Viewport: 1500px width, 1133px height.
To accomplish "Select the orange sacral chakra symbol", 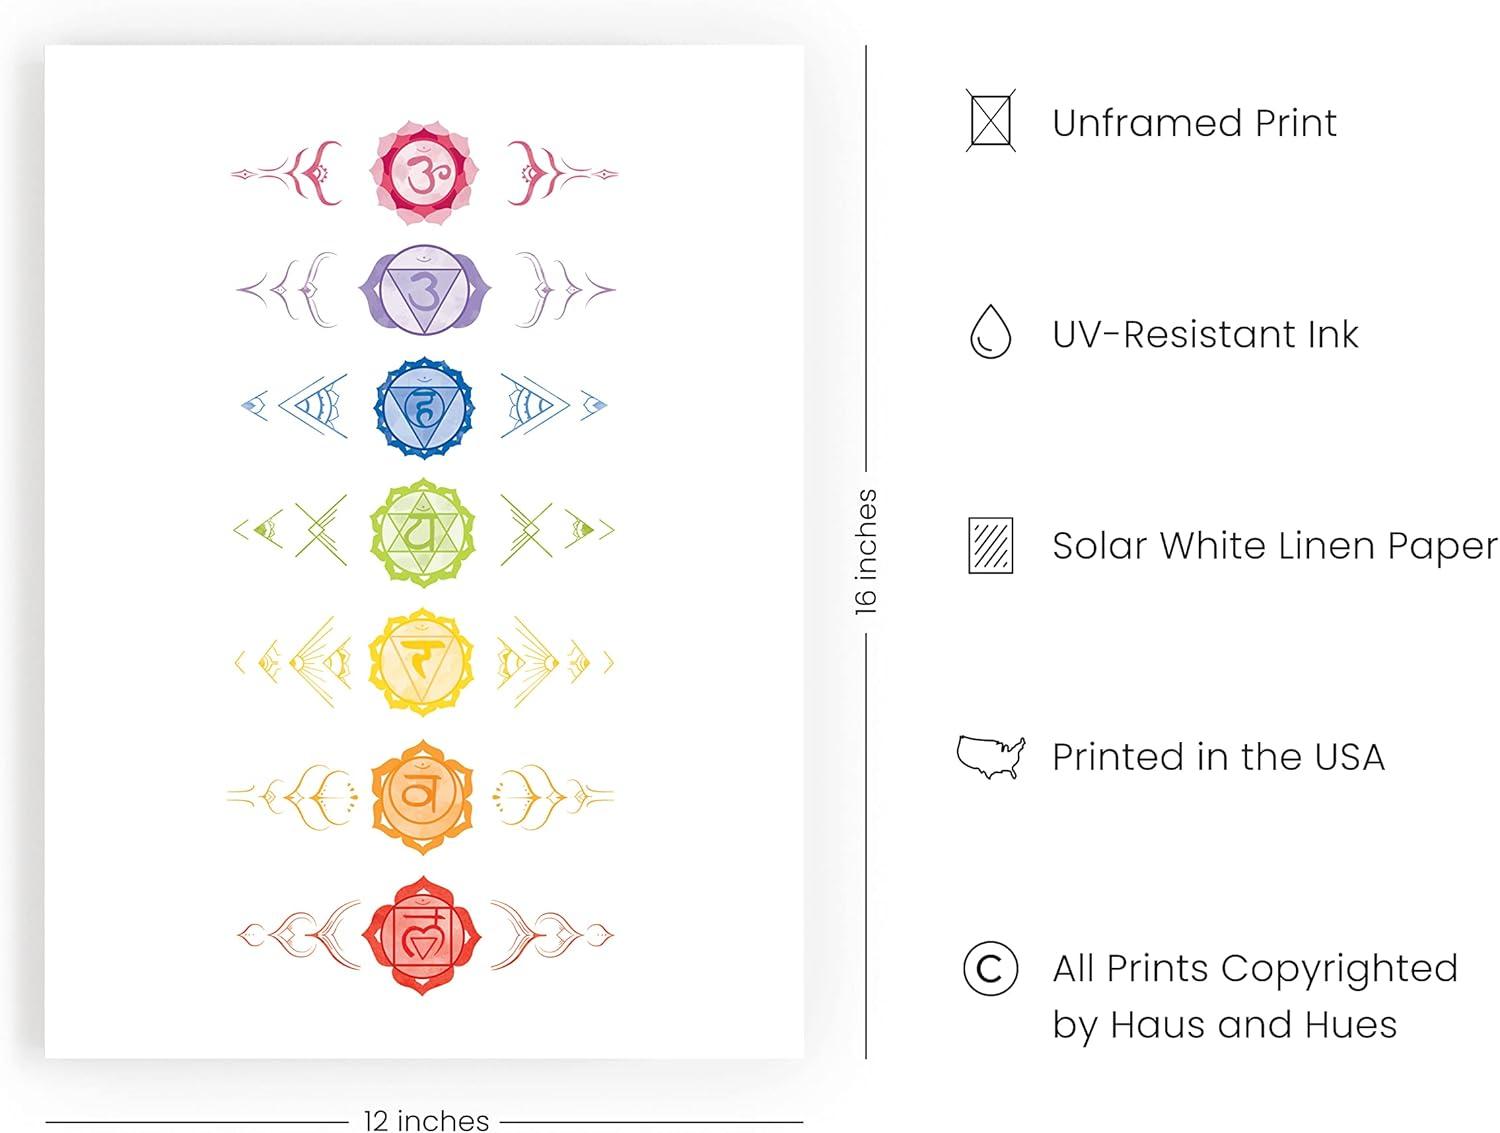I will [x=423, y=796].
